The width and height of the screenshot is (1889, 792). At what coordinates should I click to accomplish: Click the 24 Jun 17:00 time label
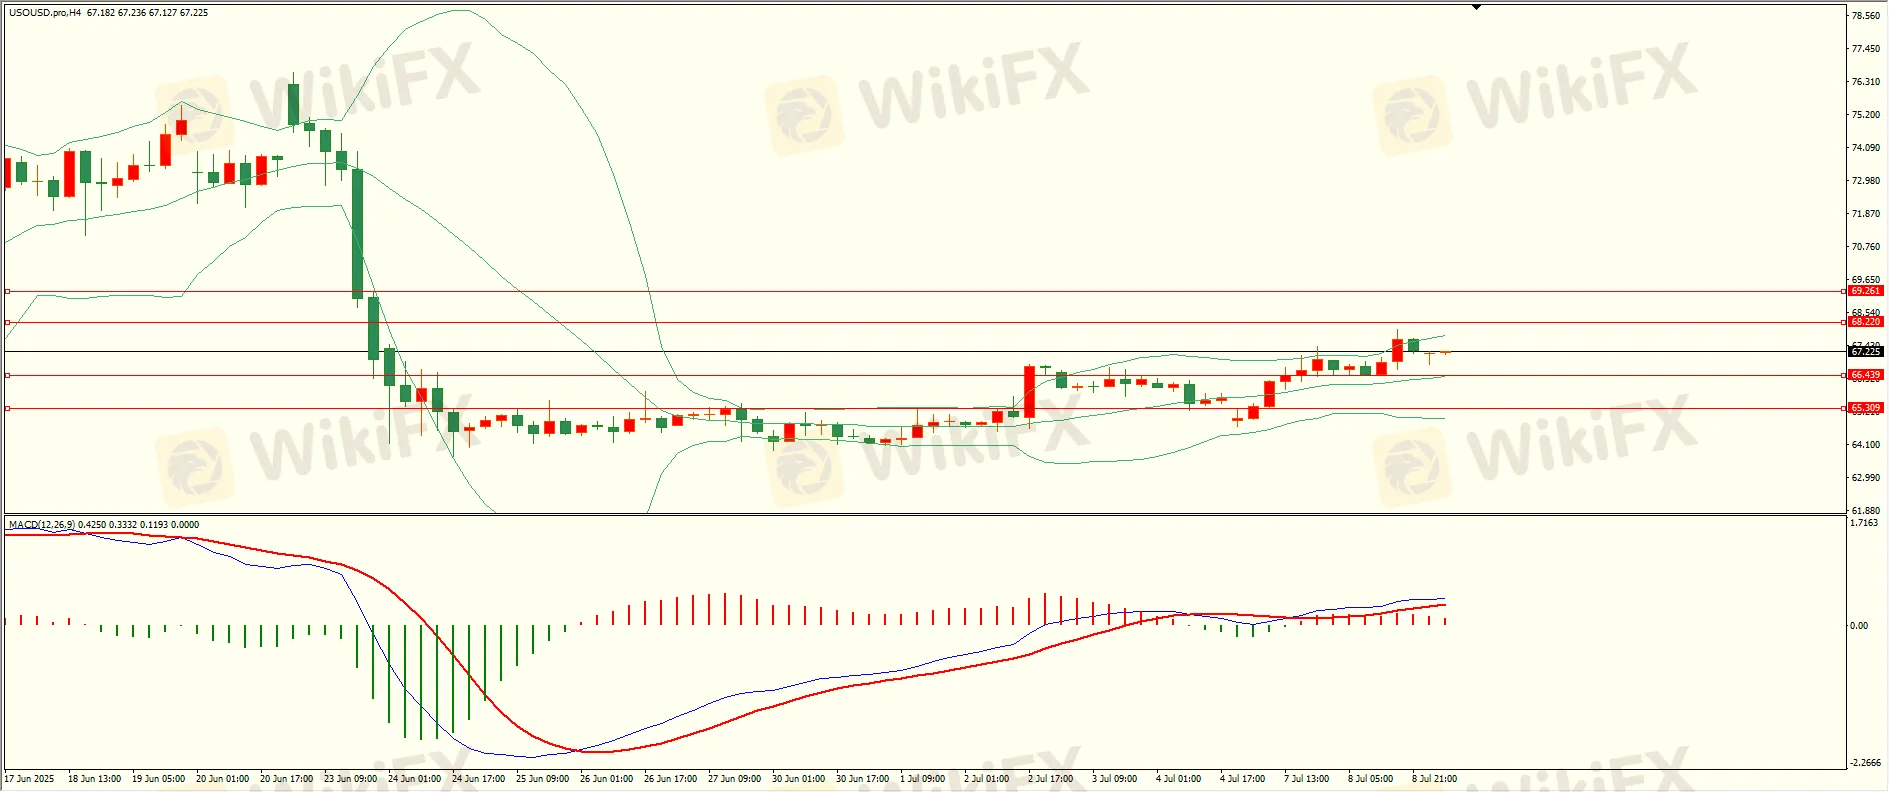pyautogui.click(x=478, y=779)
